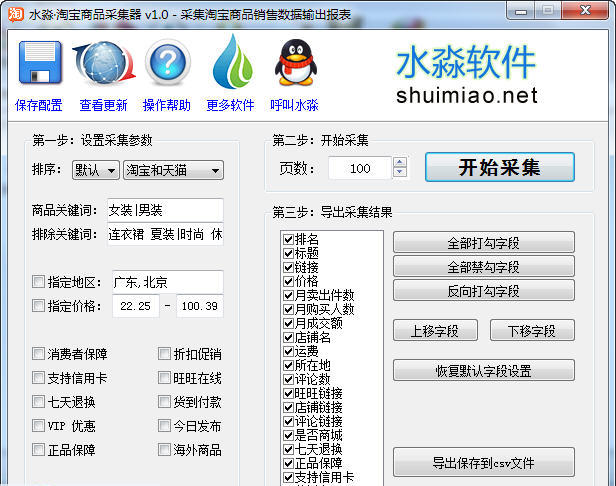Click the region field containing 广东,北京

pyautogui.click(x=168, y=282)
